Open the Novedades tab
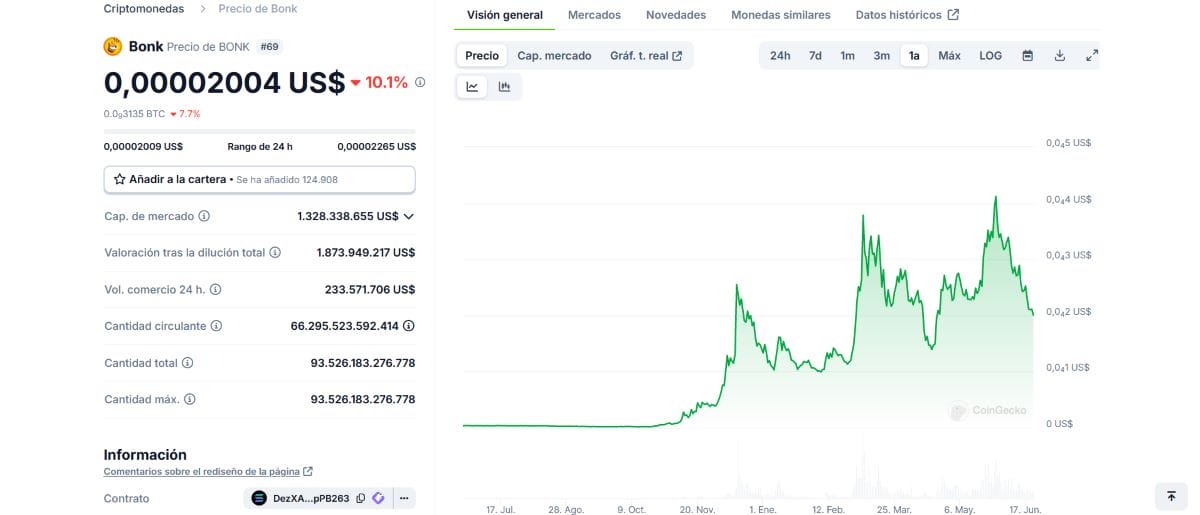The width and height of the screenshot is (1200, 515). 676,15
